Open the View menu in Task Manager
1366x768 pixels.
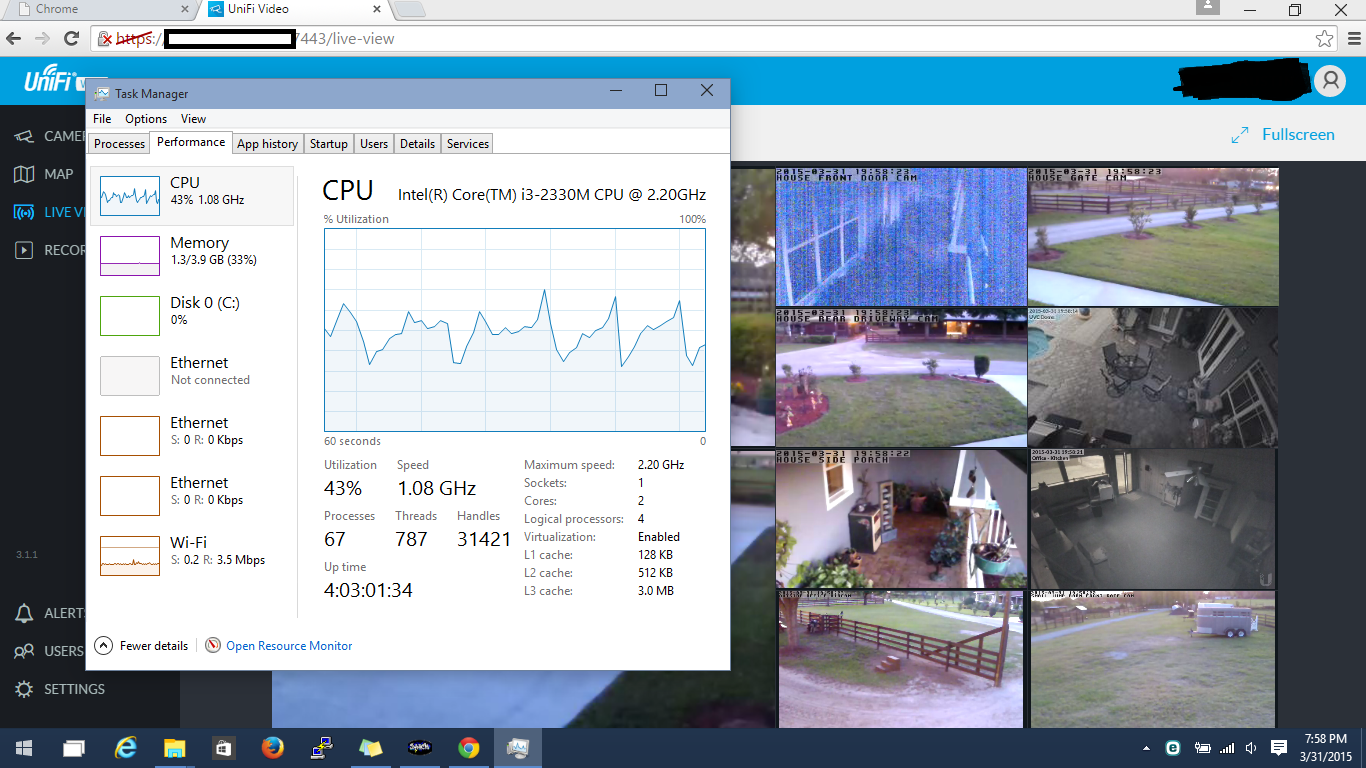[x=193, y=119]
